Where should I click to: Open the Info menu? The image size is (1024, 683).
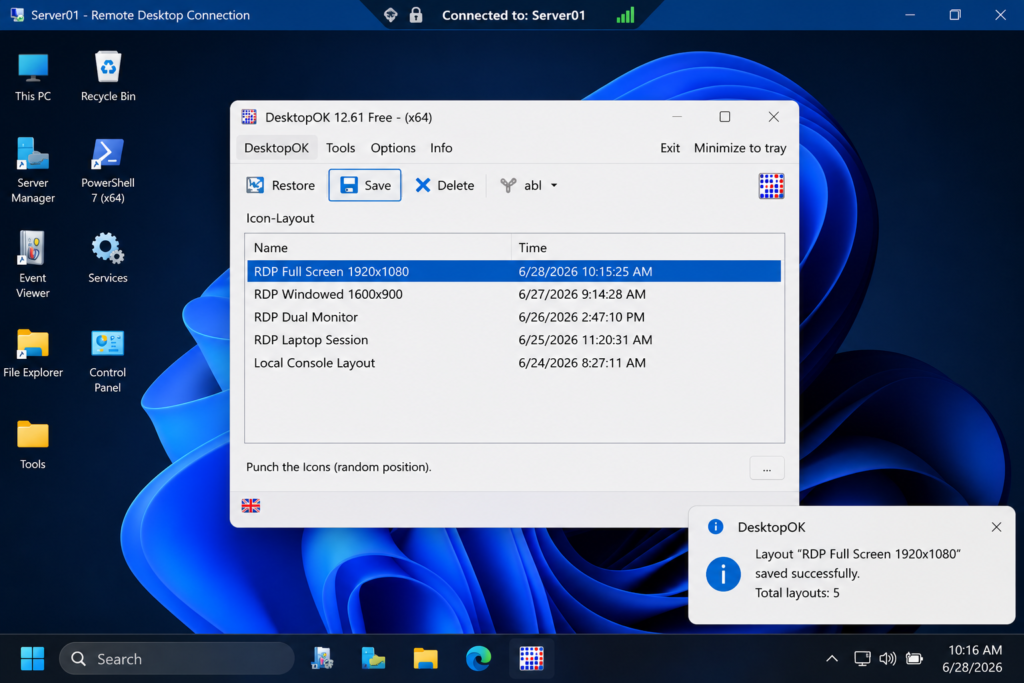click(441, 148)
